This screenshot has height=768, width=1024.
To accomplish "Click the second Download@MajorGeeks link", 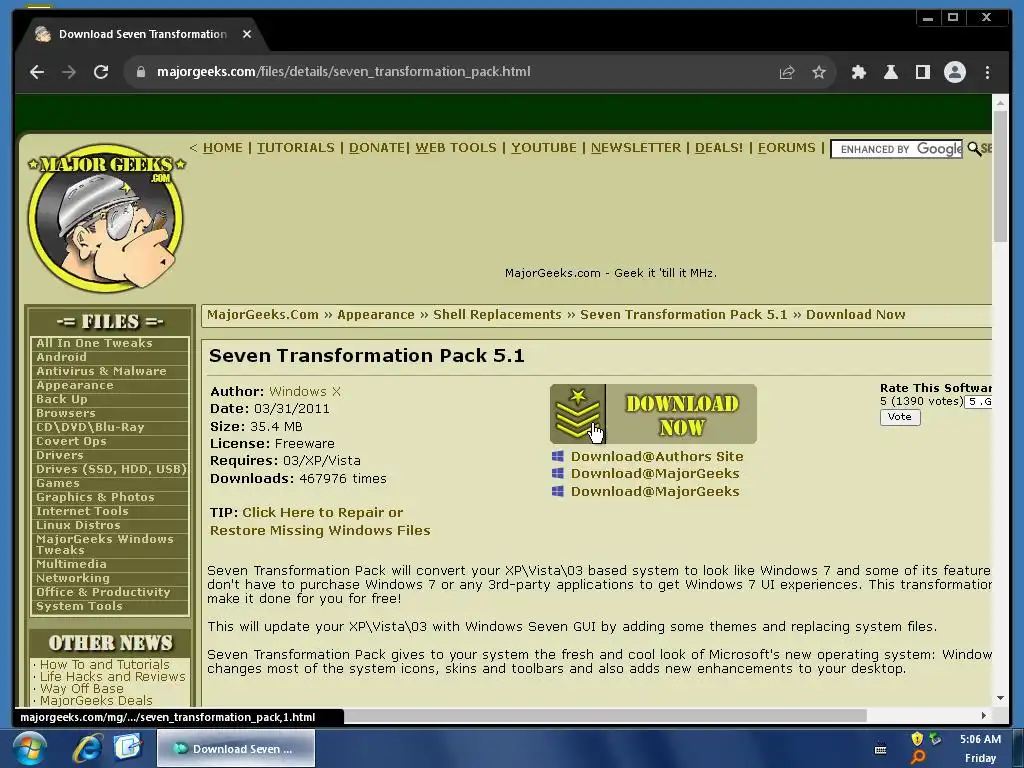I will (655, 491).
